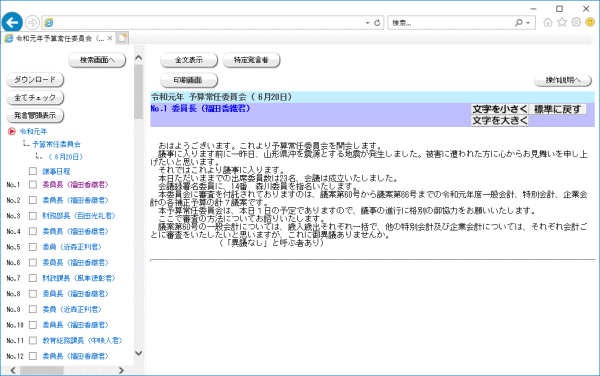Click inside the browser search box
The image size is (600, 376).
pos(452,23)
